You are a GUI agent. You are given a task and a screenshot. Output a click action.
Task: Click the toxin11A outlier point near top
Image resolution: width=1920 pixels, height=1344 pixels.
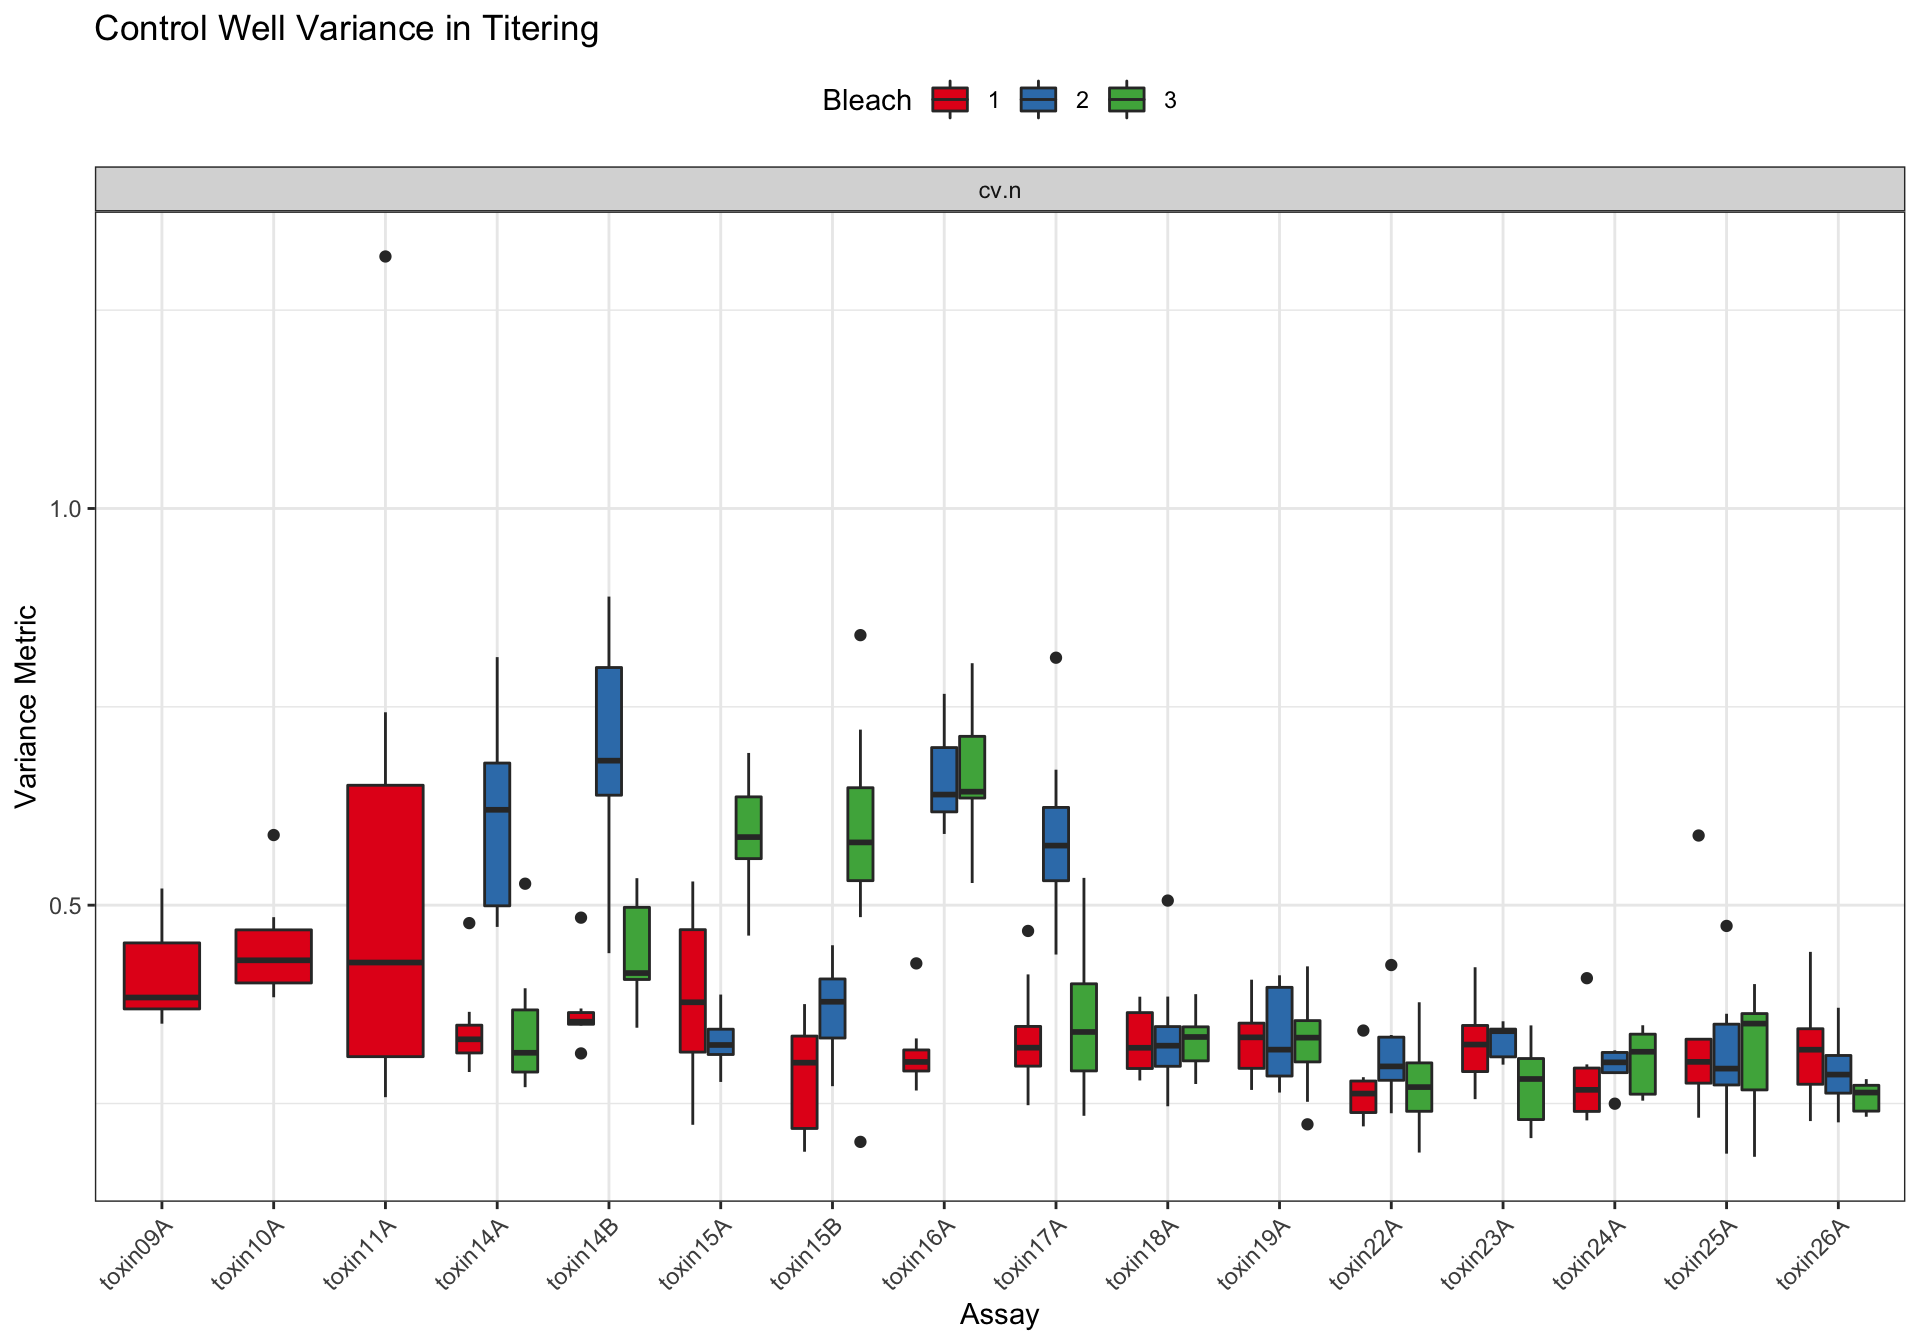(x=385, y=257)
